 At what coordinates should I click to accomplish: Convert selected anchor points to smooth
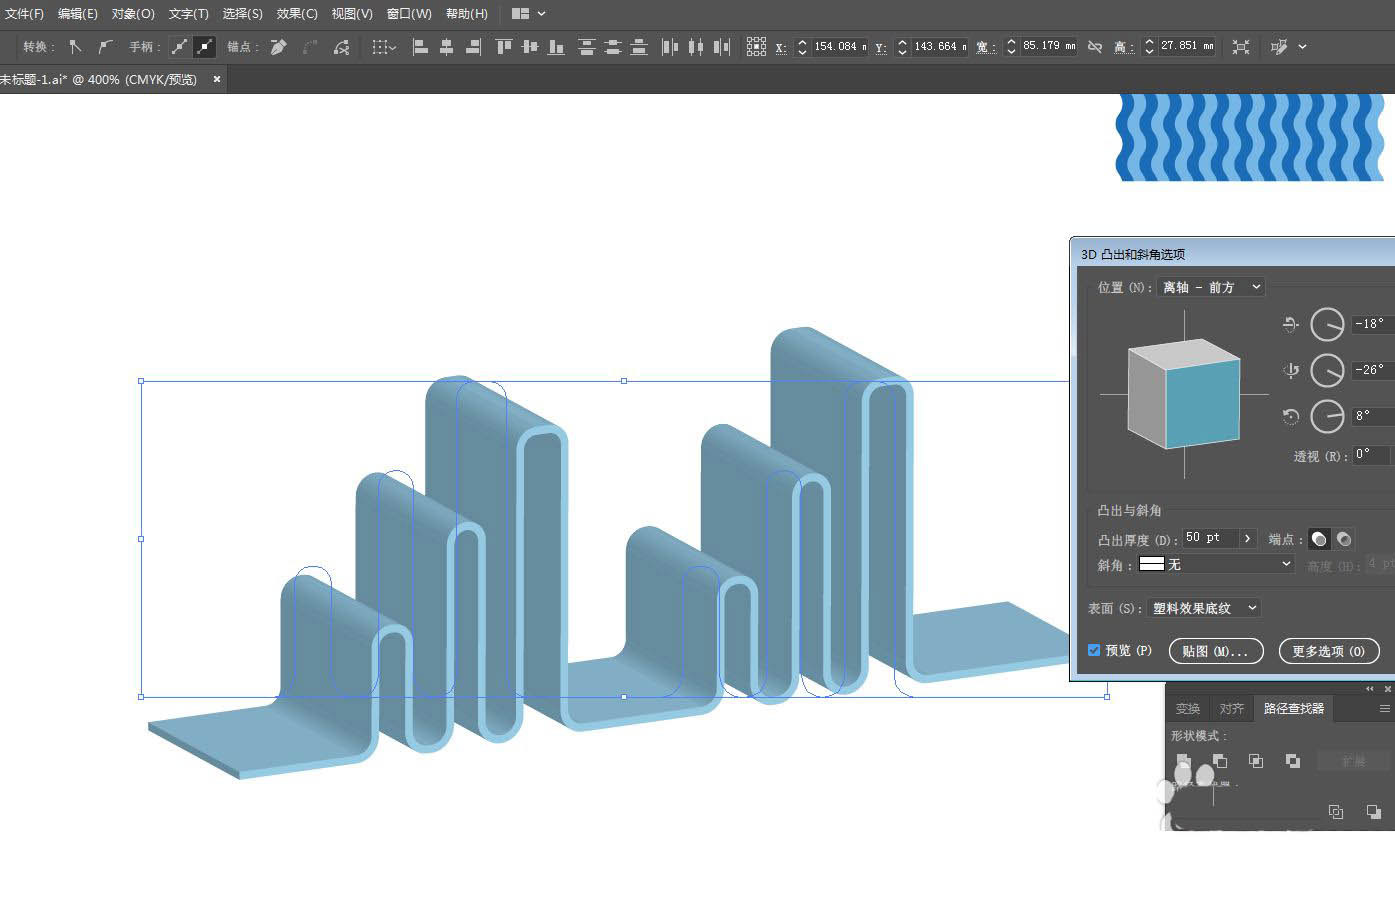105,47
